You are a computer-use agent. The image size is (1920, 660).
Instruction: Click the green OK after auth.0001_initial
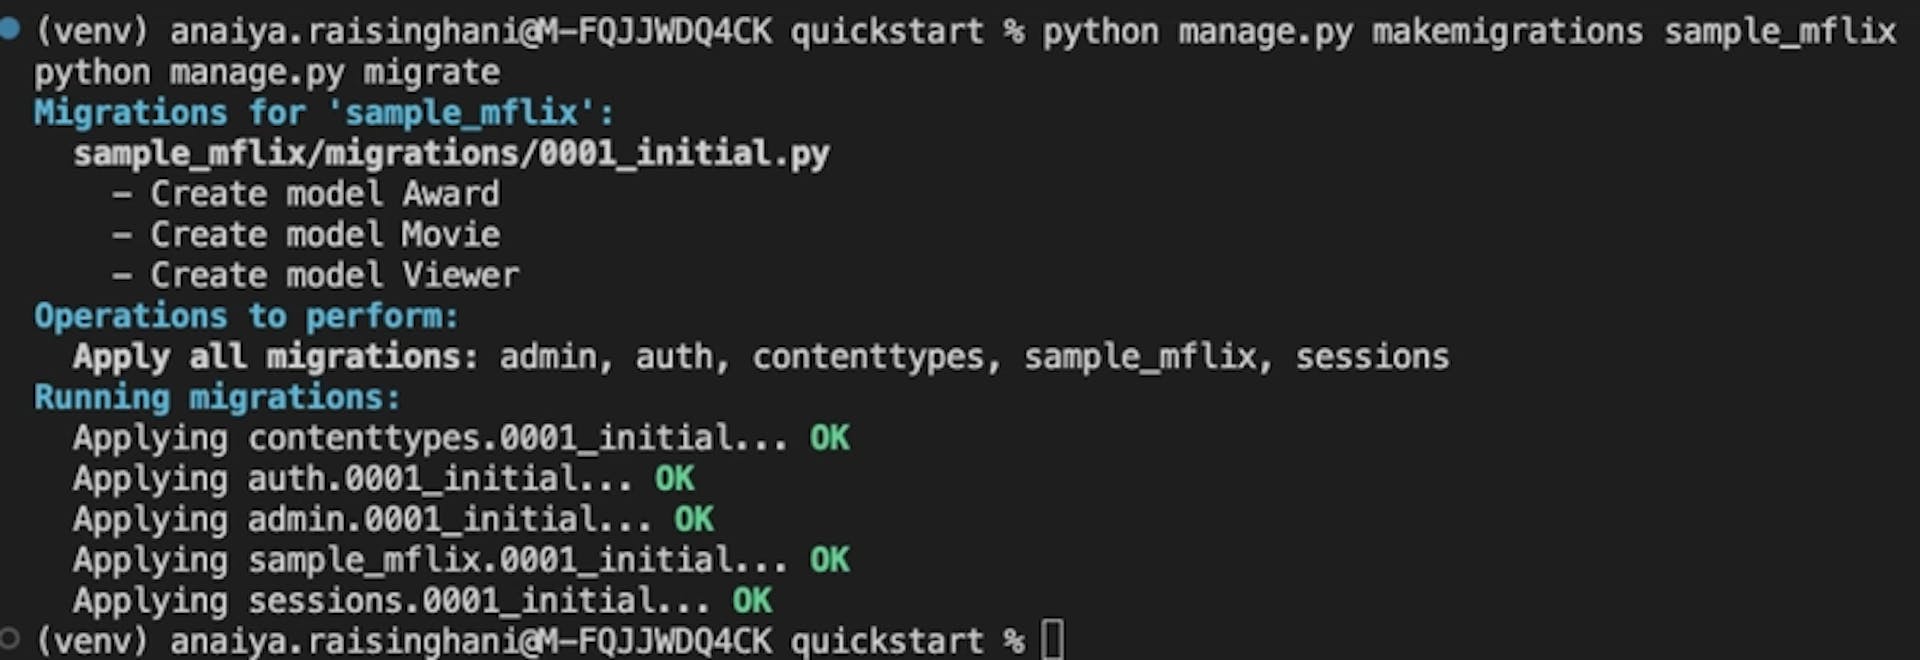tap(674, 479)
